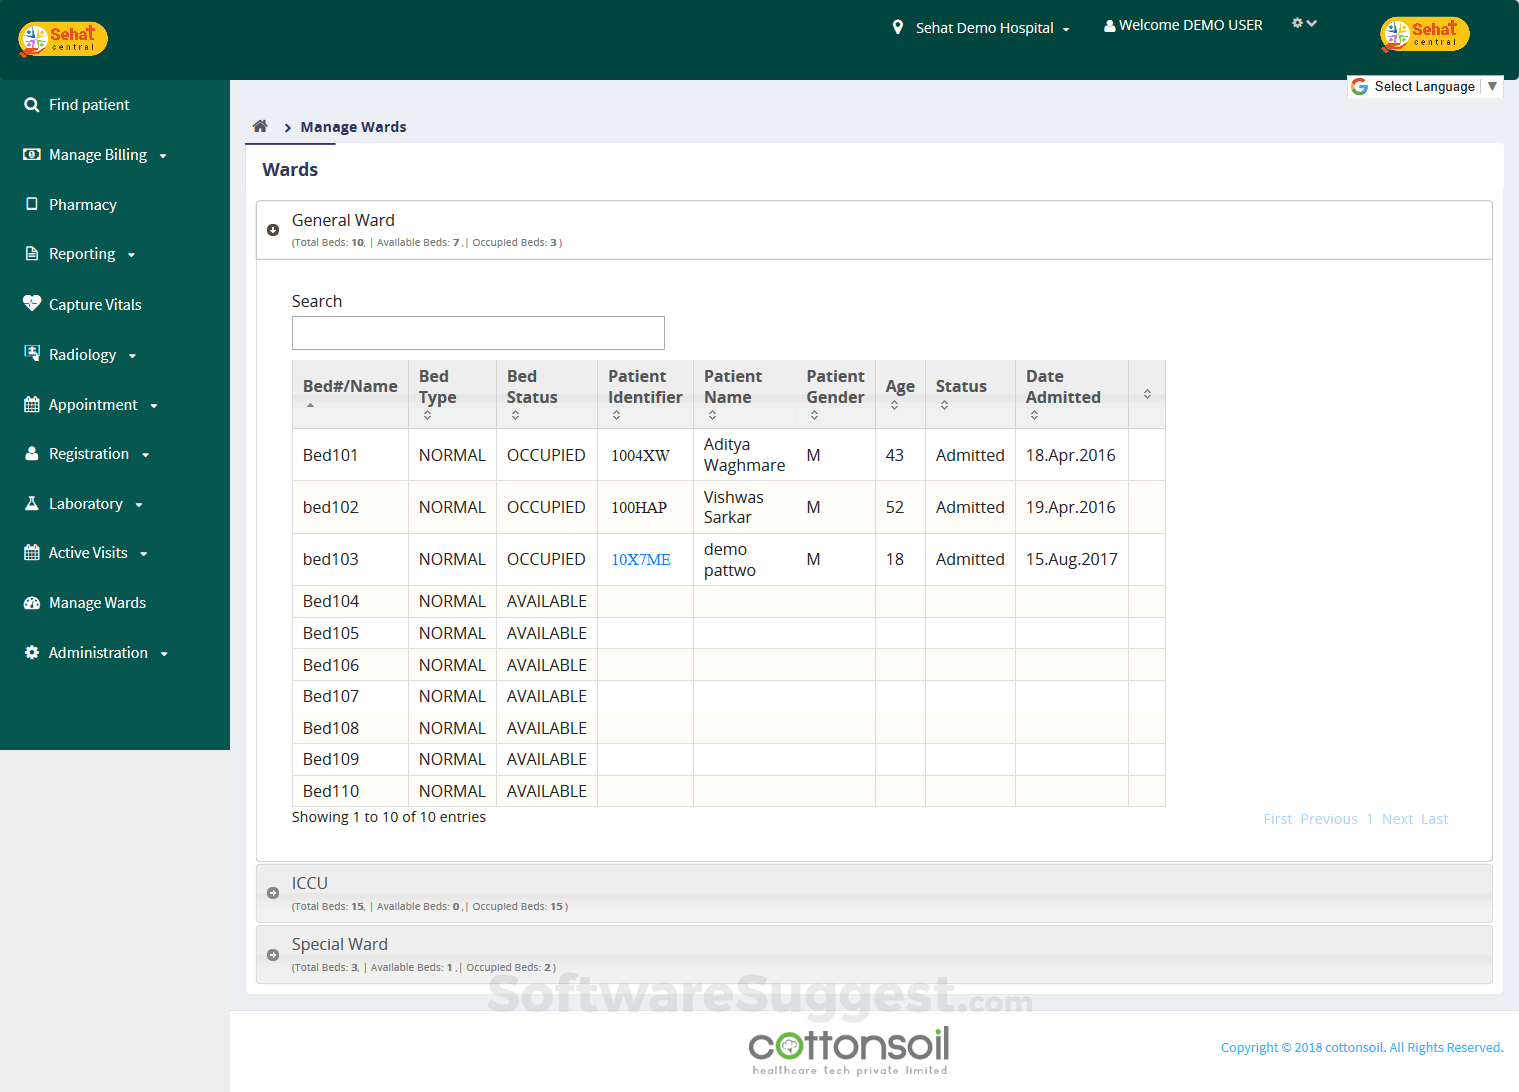Click the ward Search input field

pyautogui.click(x=478, y=333)
